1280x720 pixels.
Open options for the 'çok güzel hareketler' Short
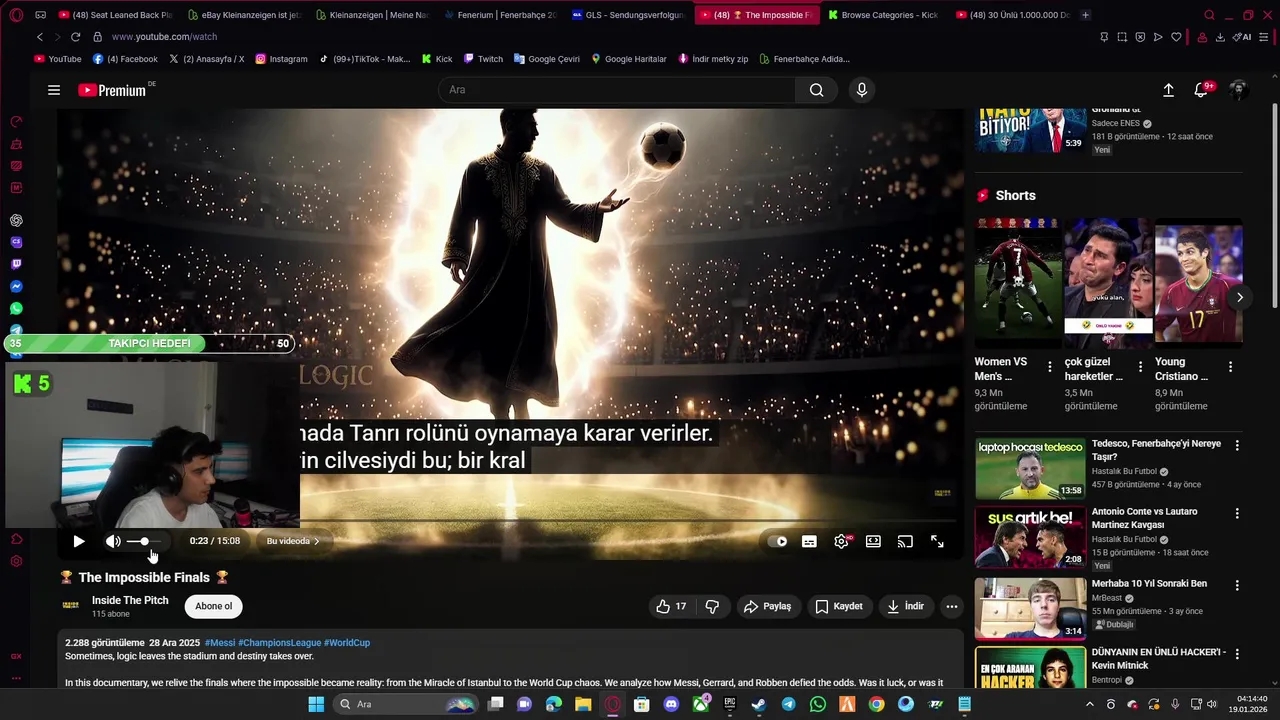(1140, 367)
